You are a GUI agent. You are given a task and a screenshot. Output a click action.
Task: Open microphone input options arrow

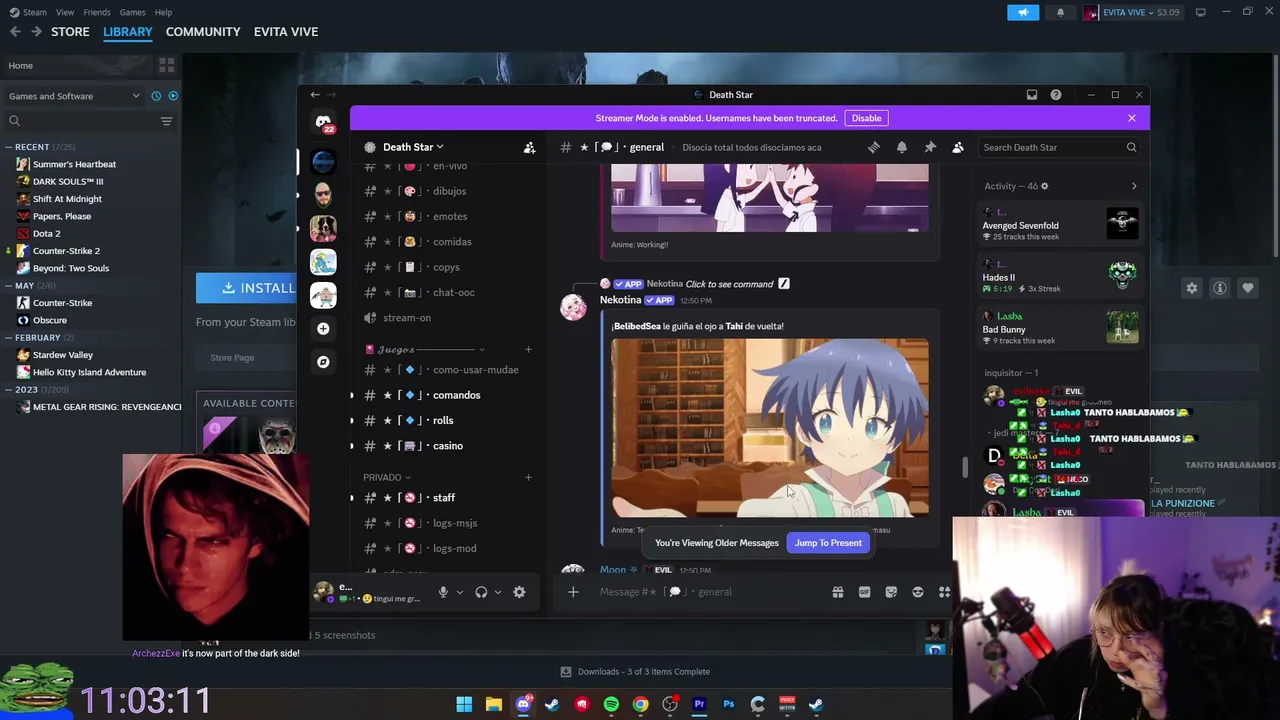[x=460, y=592]
